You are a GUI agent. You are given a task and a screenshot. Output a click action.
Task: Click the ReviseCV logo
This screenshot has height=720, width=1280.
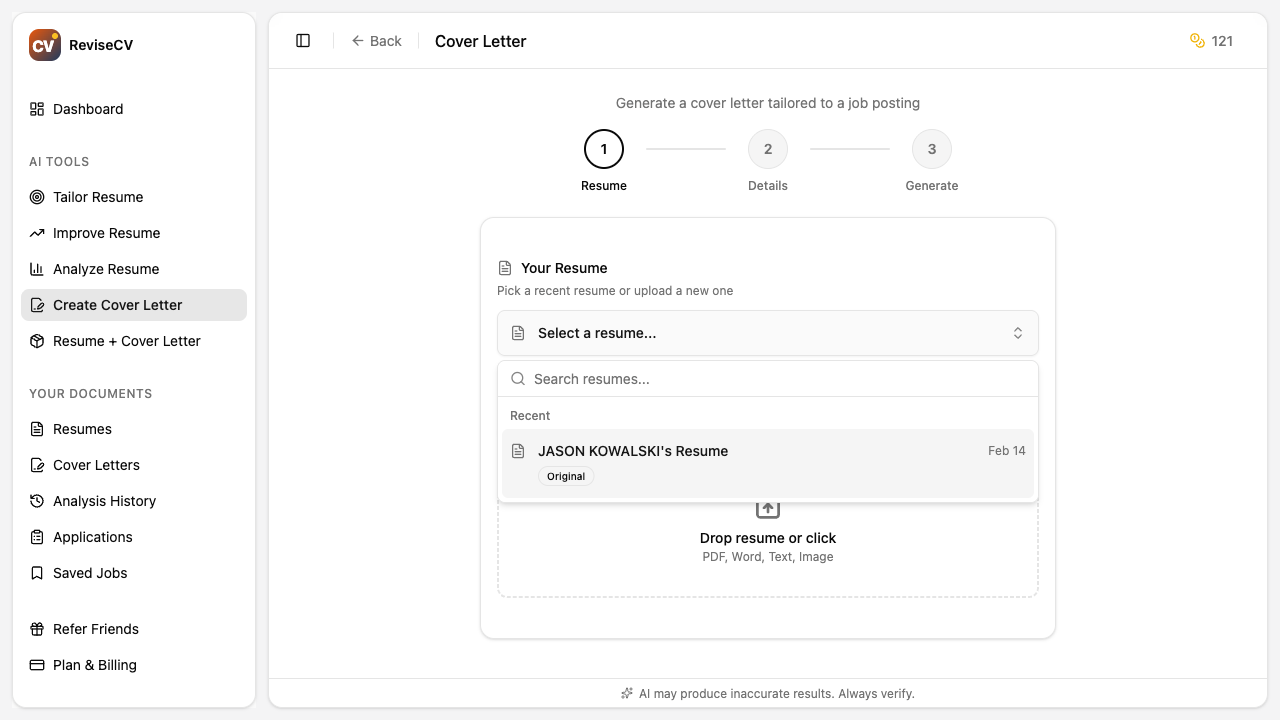pyautogui.click(x=44, y=44)
